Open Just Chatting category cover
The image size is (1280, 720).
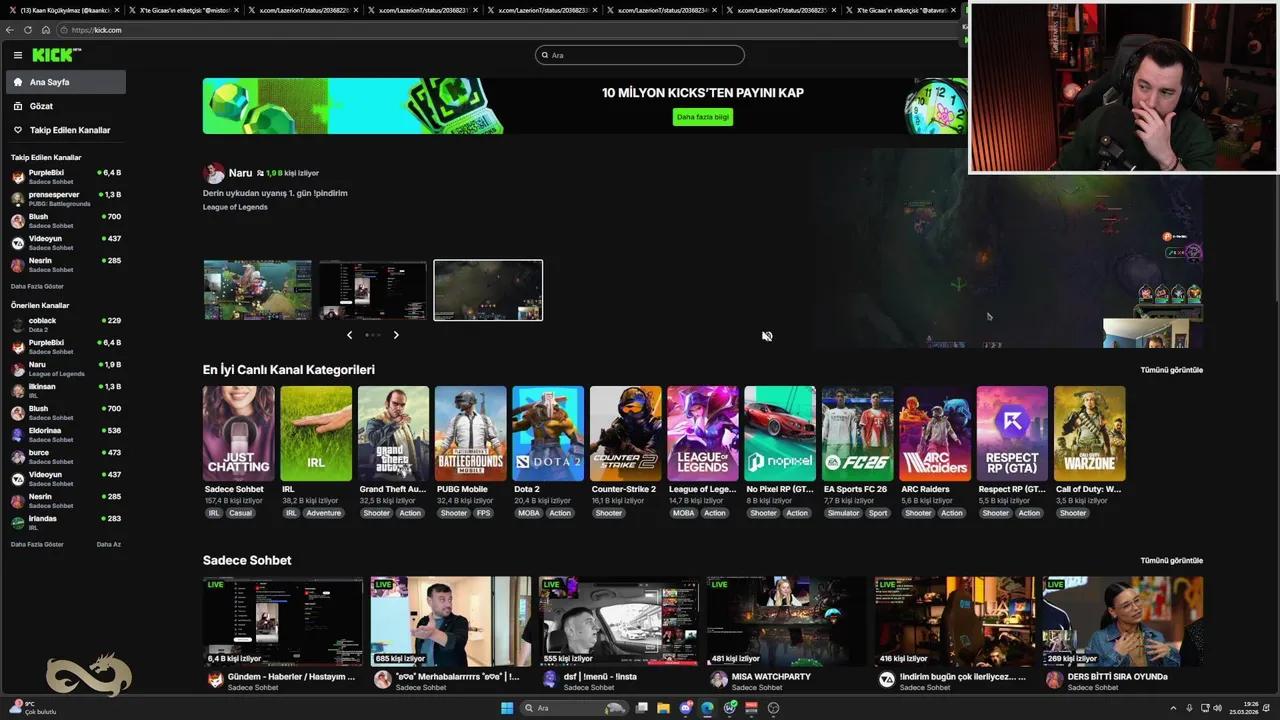(239, 433)
